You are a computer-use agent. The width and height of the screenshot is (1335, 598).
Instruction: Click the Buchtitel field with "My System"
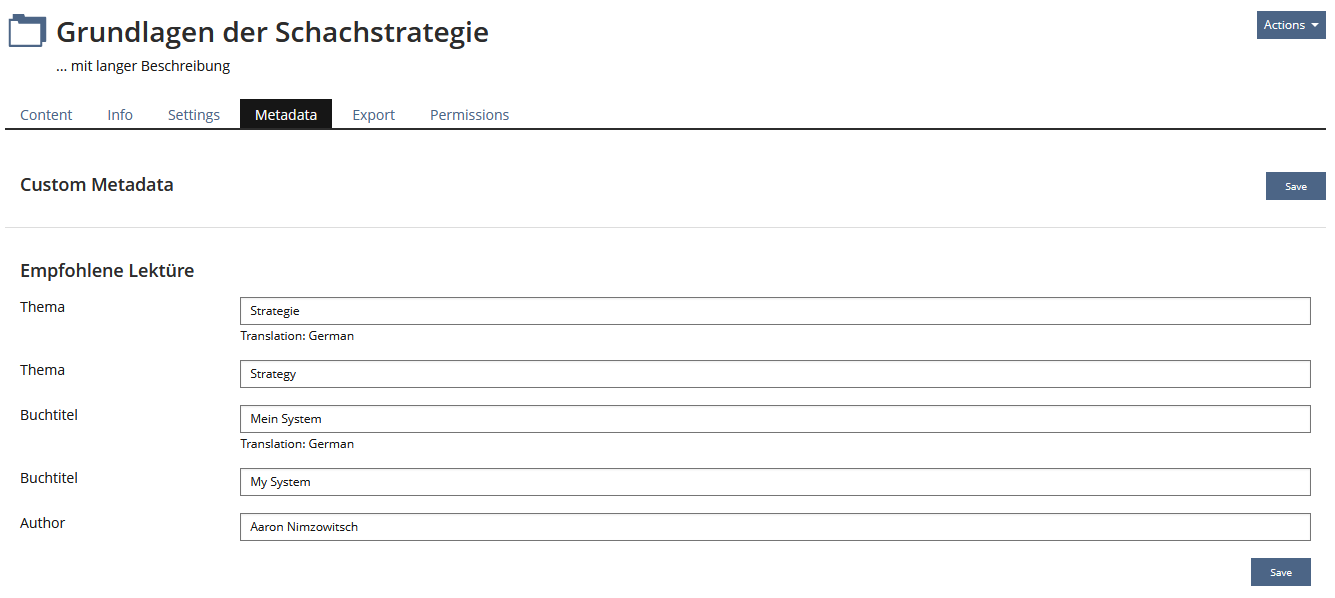point(775,482)
